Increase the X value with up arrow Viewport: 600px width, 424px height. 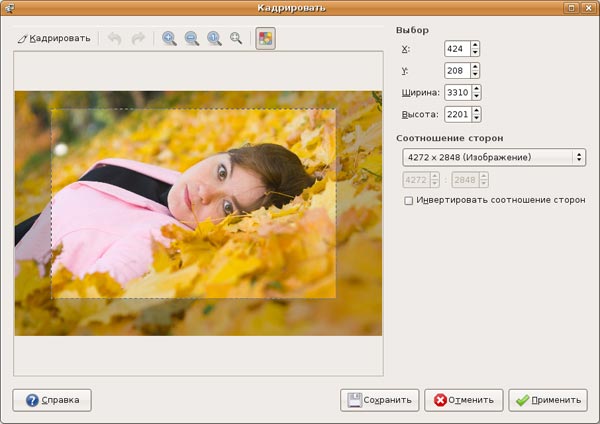click(x=475, y=45)
